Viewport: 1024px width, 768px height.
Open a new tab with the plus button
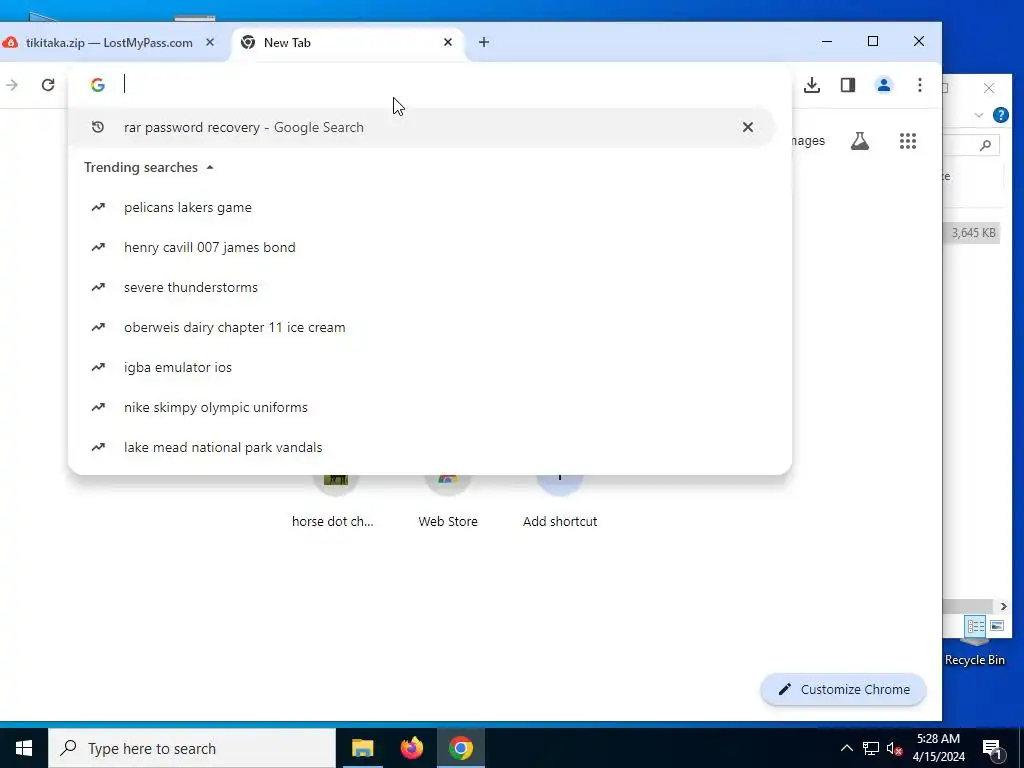484,42
